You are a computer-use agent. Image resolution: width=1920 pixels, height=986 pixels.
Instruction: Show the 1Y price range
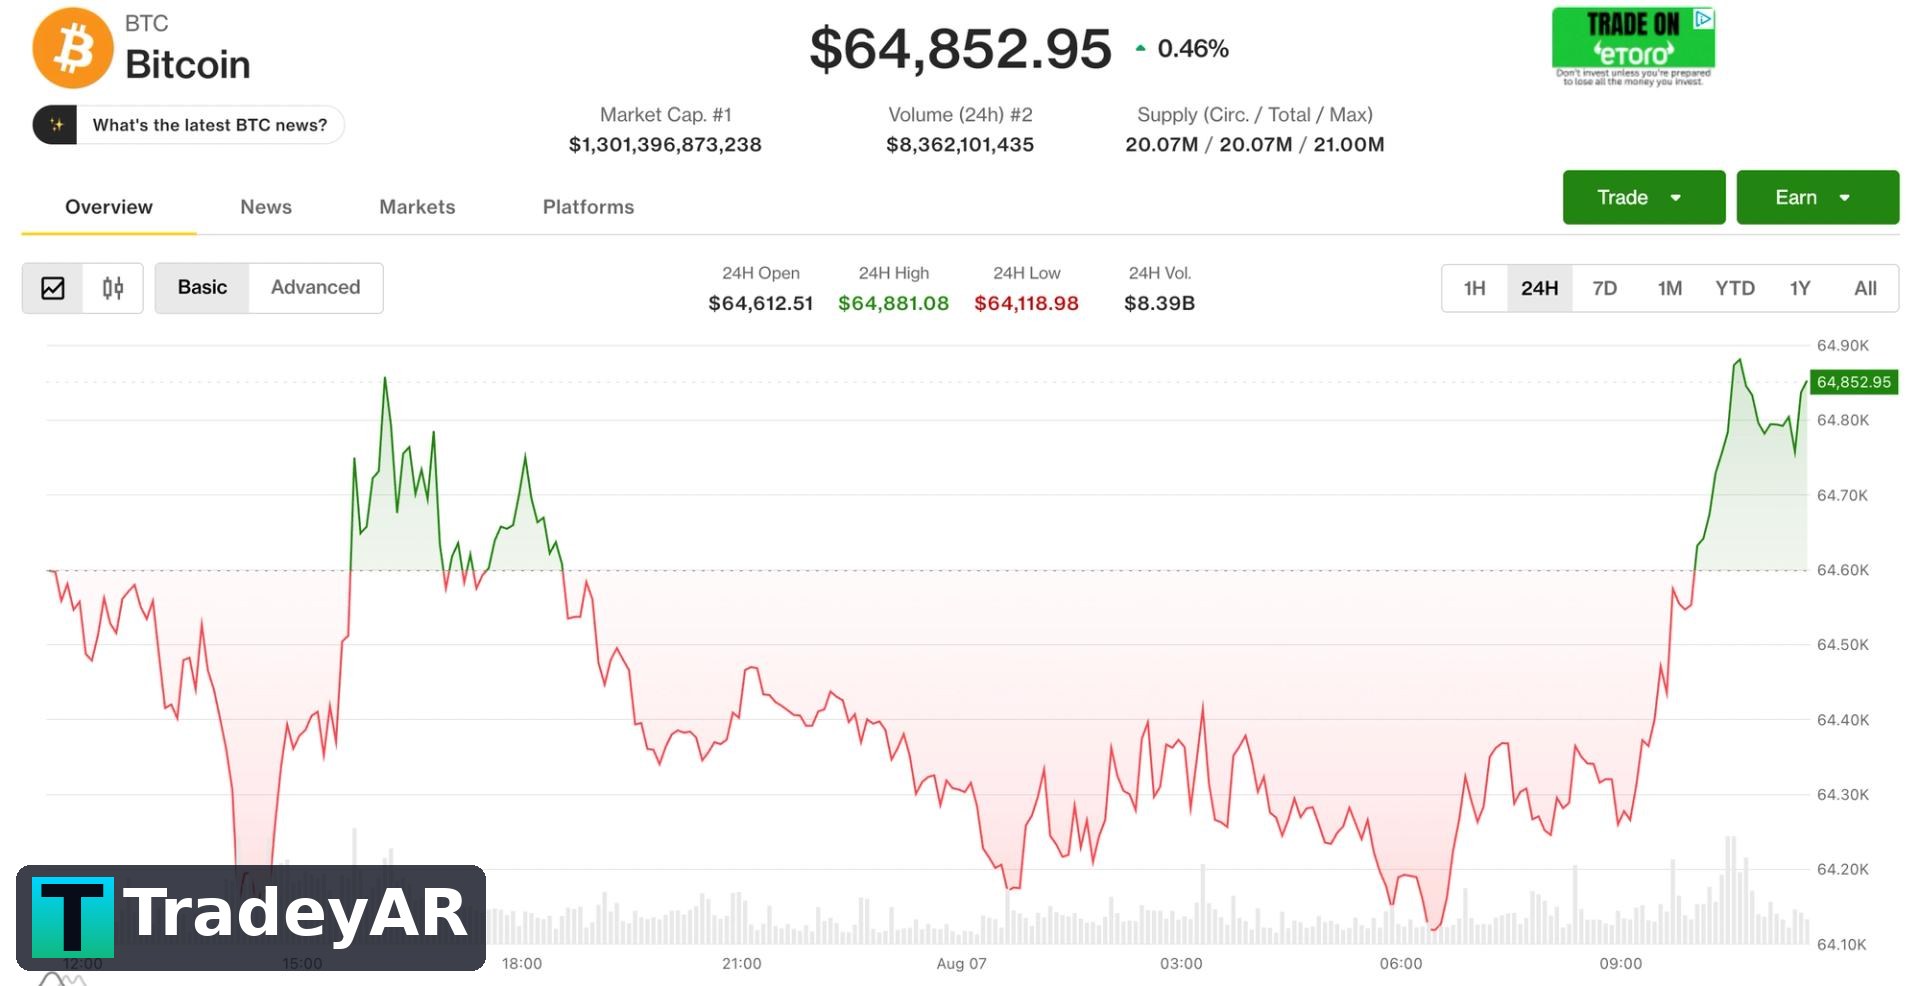coord(1800,289)
